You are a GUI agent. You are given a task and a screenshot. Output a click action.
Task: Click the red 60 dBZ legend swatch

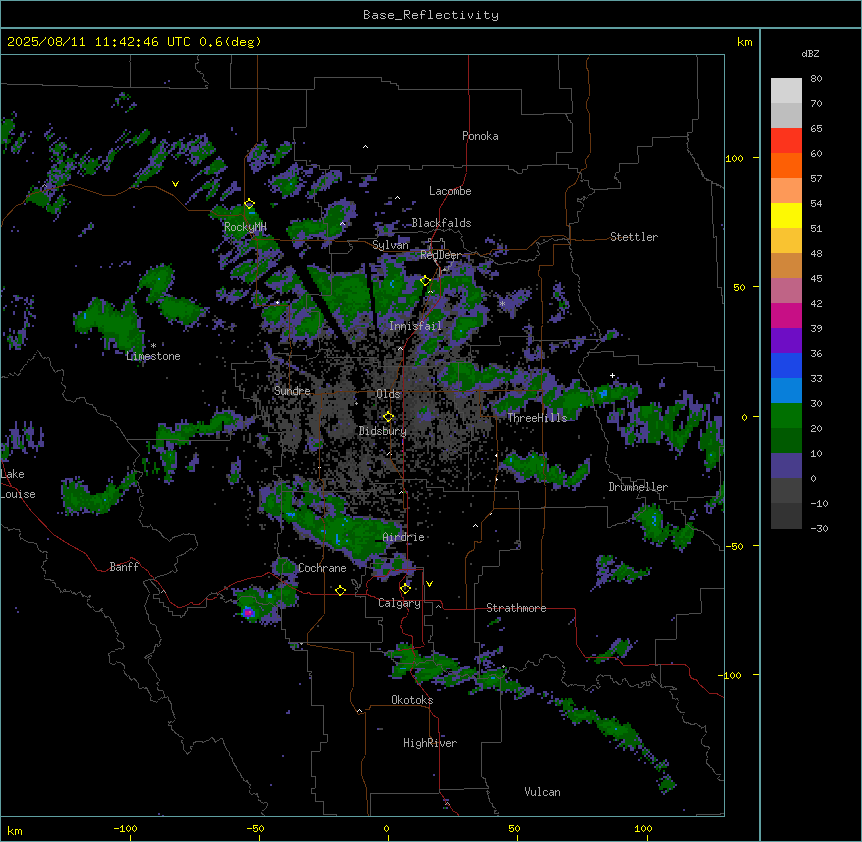[786, 141]
